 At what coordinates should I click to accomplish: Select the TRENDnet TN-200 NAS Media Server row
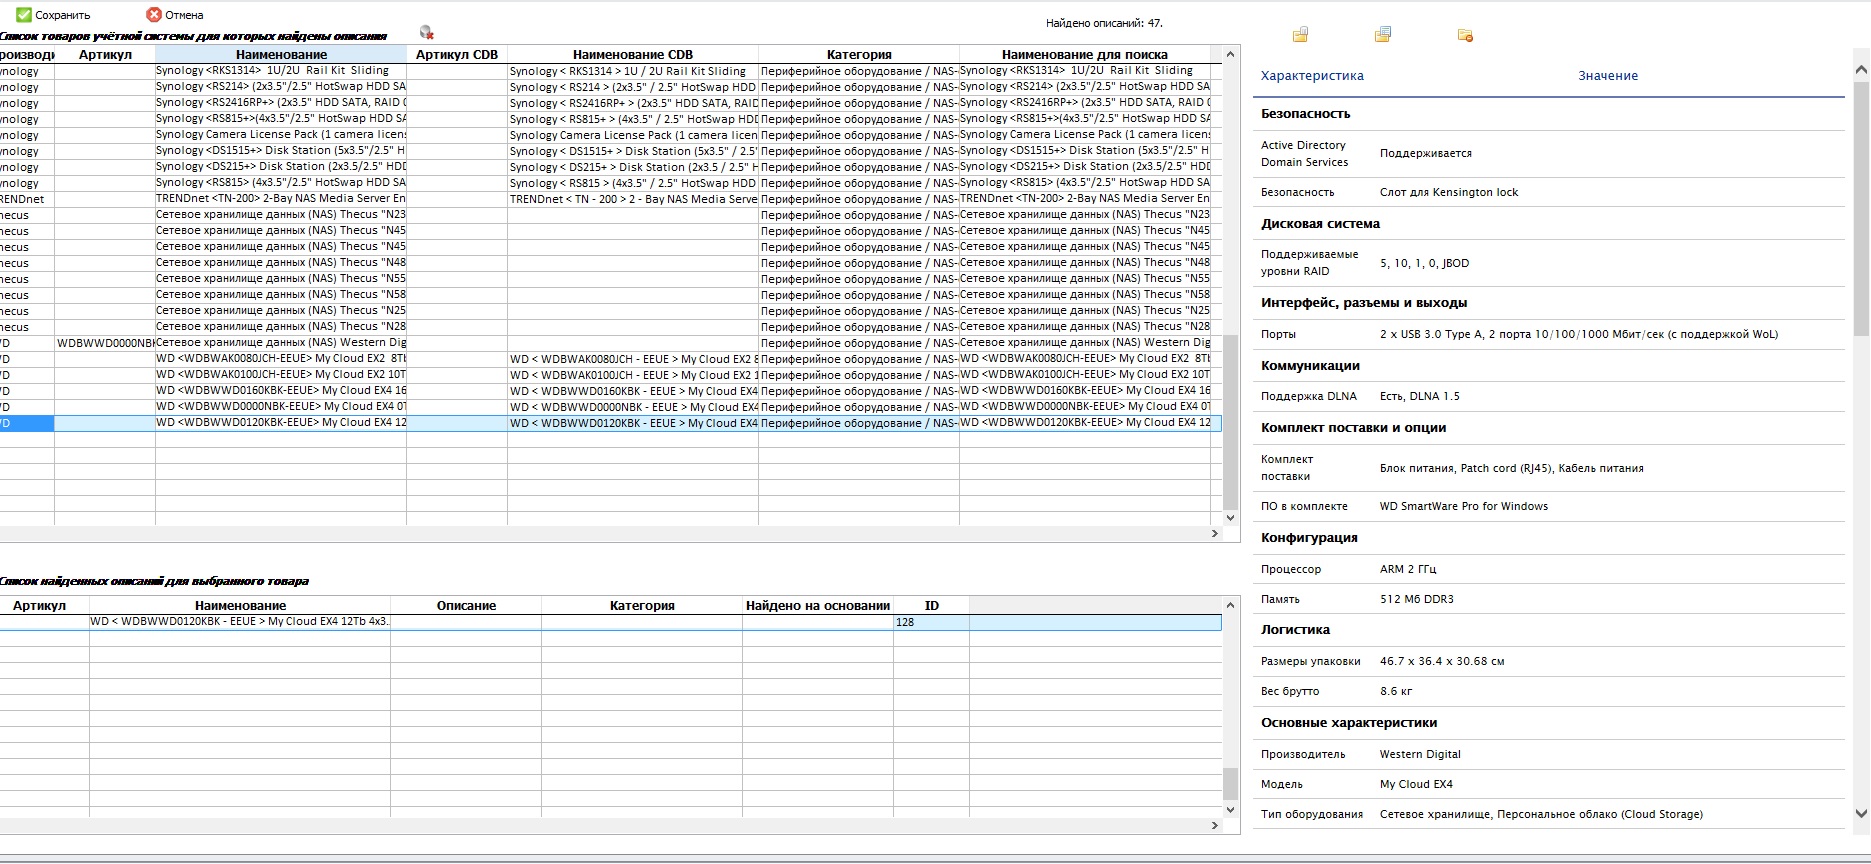[610, 199]
